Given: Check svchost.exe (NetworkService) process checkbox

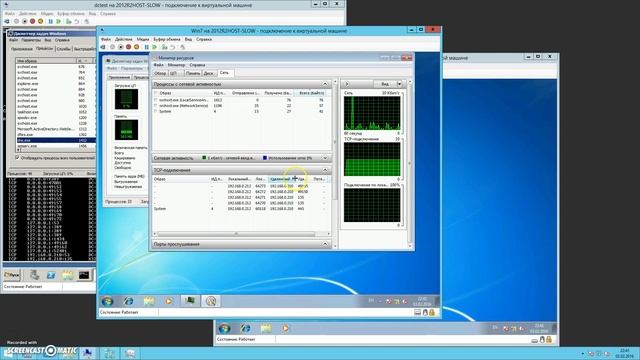Looking at the screenshot, I should point(156,105).
